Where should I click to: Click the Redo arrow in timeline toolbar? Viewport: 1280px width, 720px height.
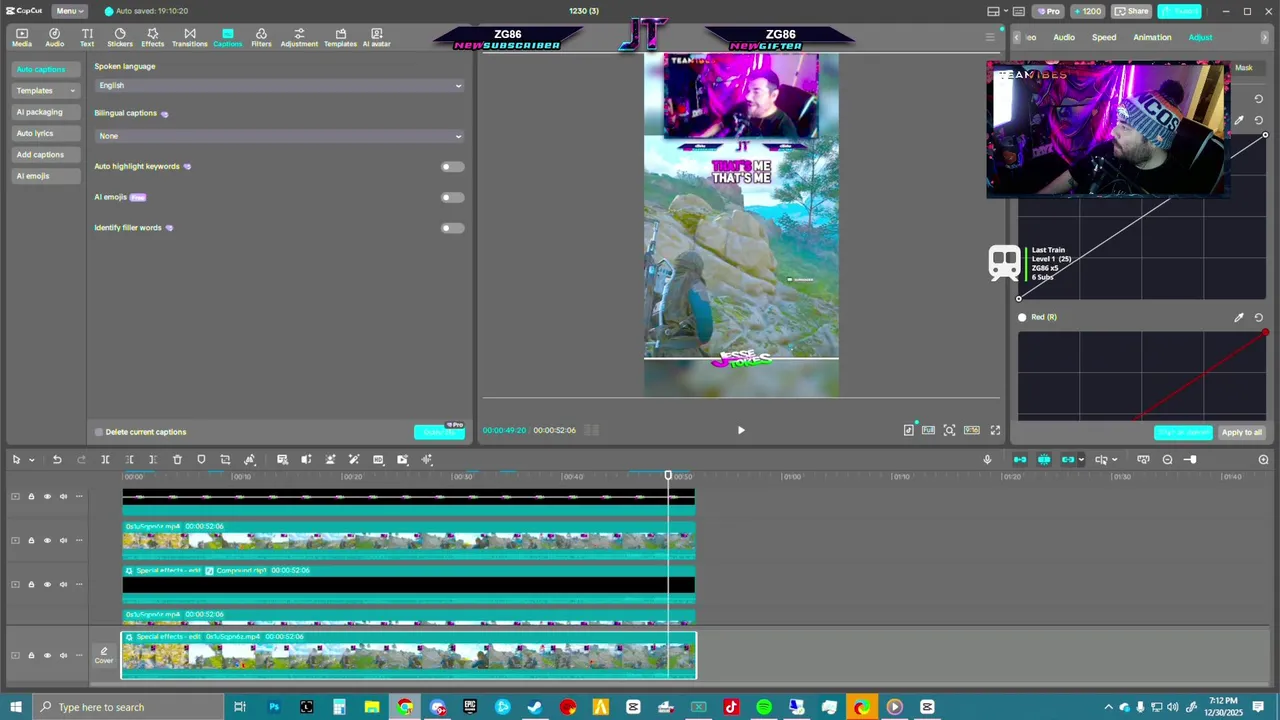(81, 460)
